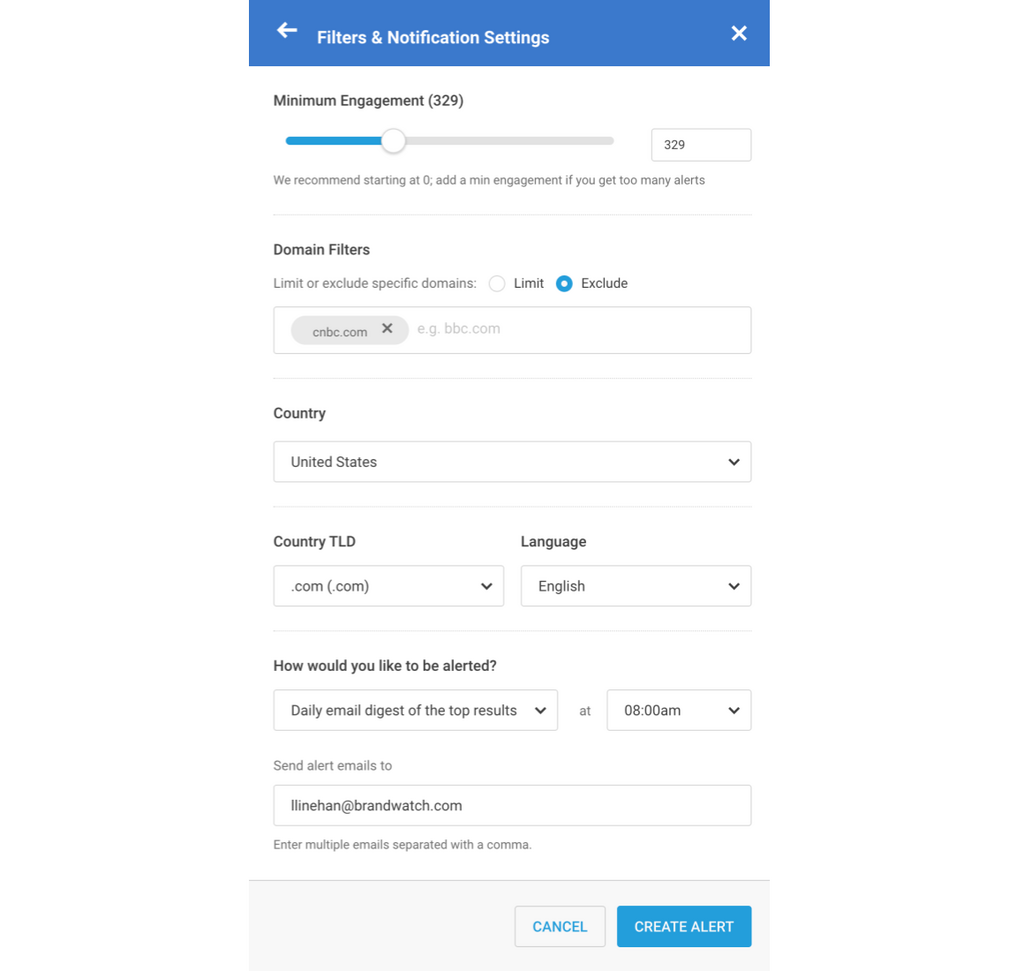Screen dimensions: 1024x971
Task: Select the Limit radio option
Action: point(497,284)
